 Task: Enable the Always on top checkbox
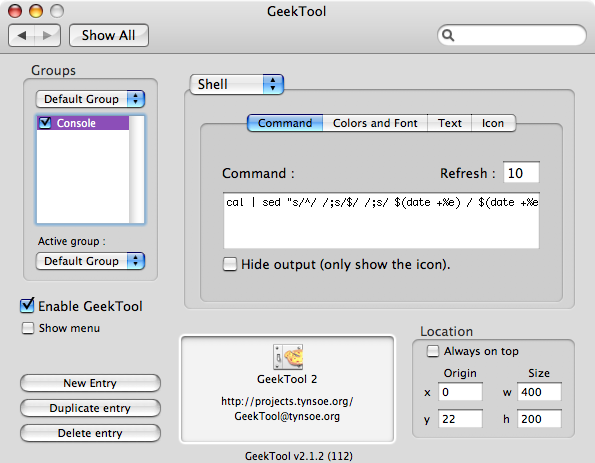pos(433,351)
